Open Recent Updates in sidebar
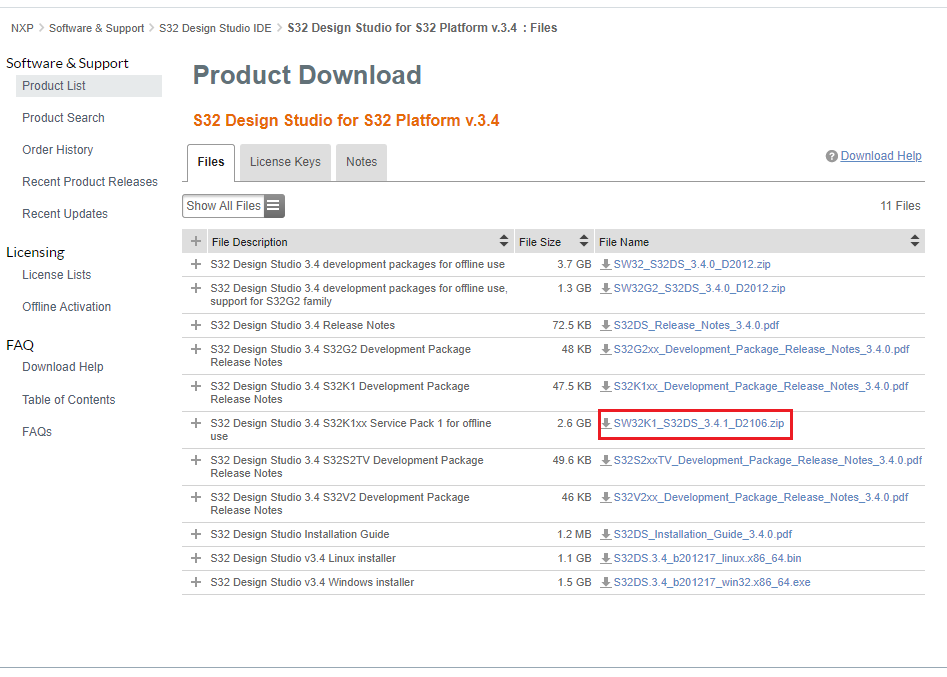Image resolution: width=947 pixels, height=677 pixels. tap(65, 214)
